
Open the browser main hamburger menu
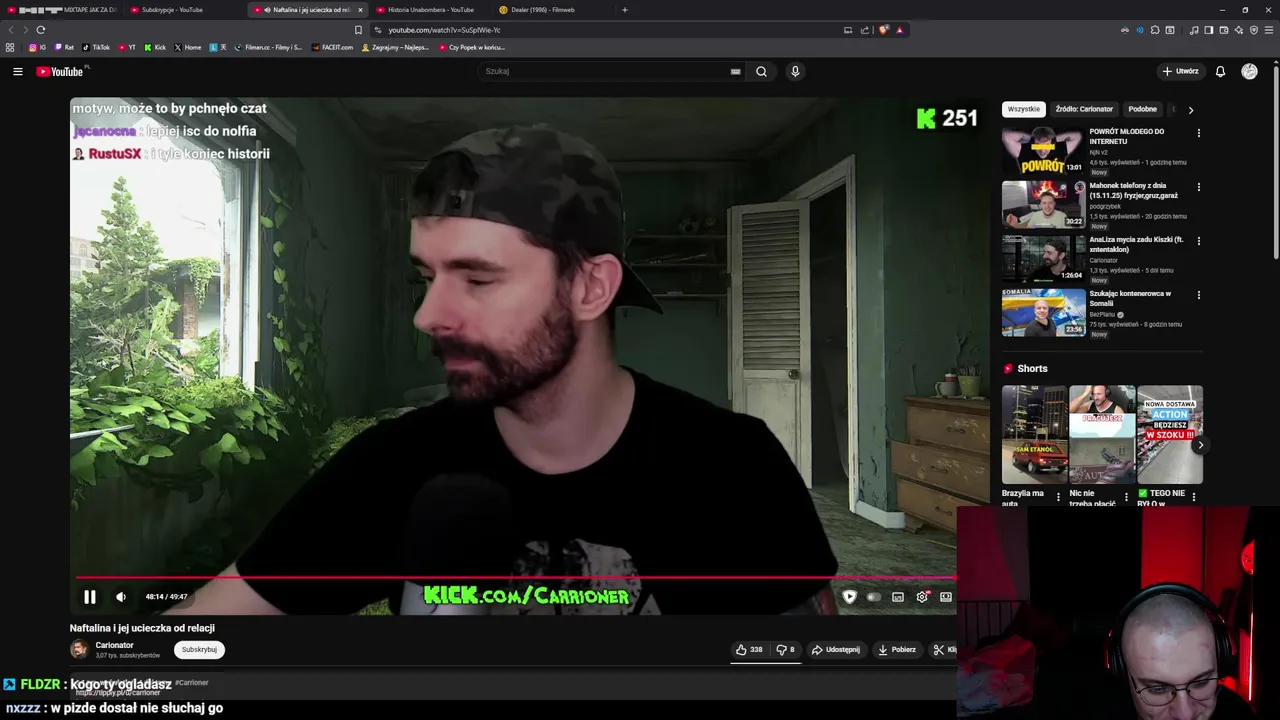click(1269, 30)
